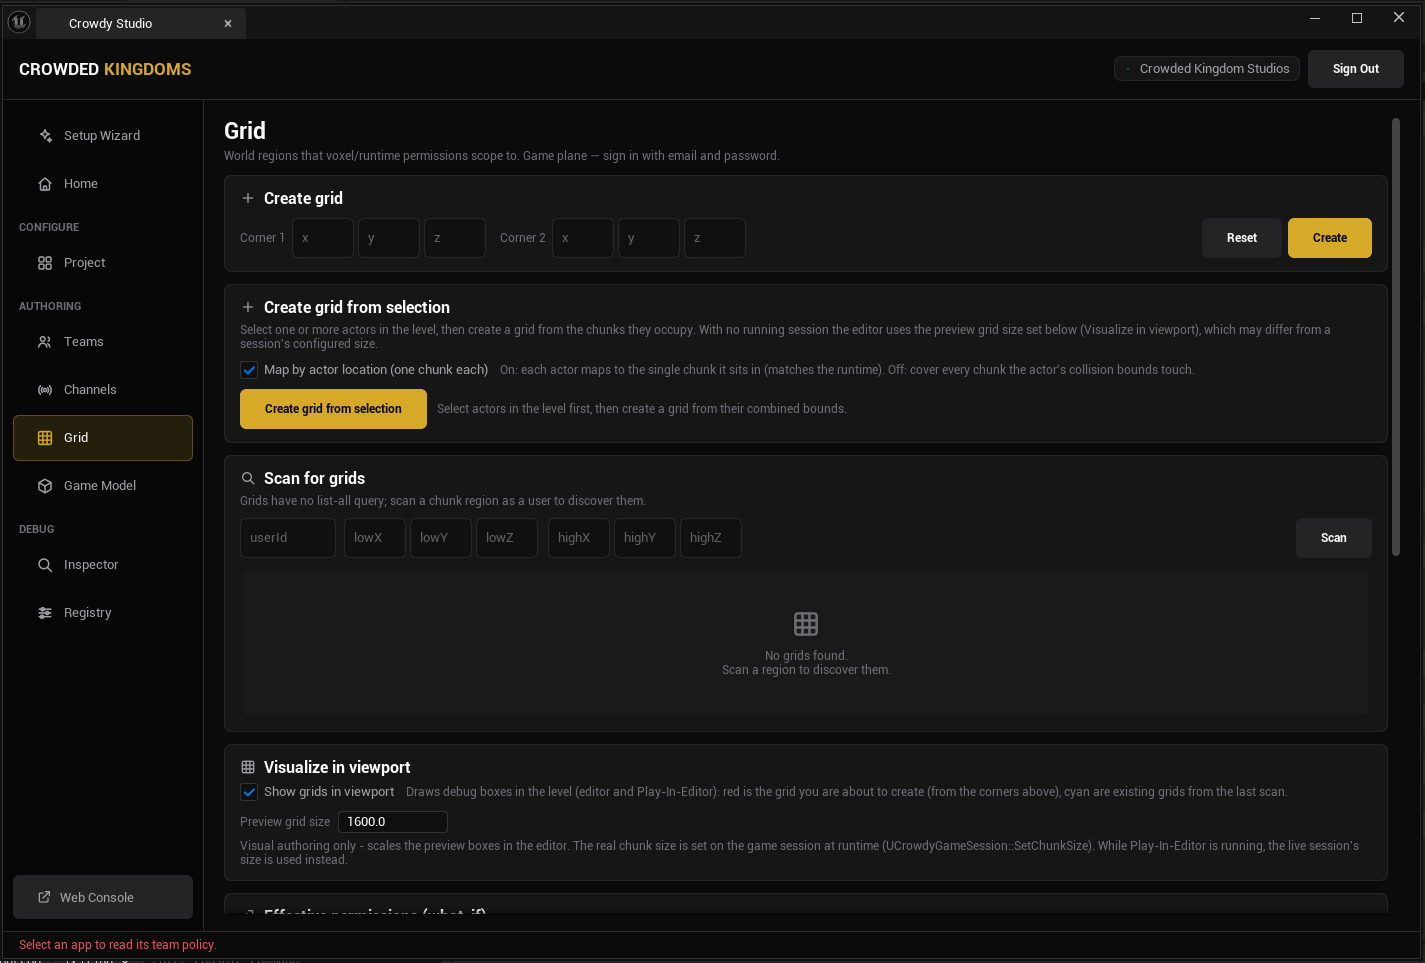The height and width of the screenshot is (963, 1425).
Task: Click the Corner 2 z field
Action: (x=715, y=238)
